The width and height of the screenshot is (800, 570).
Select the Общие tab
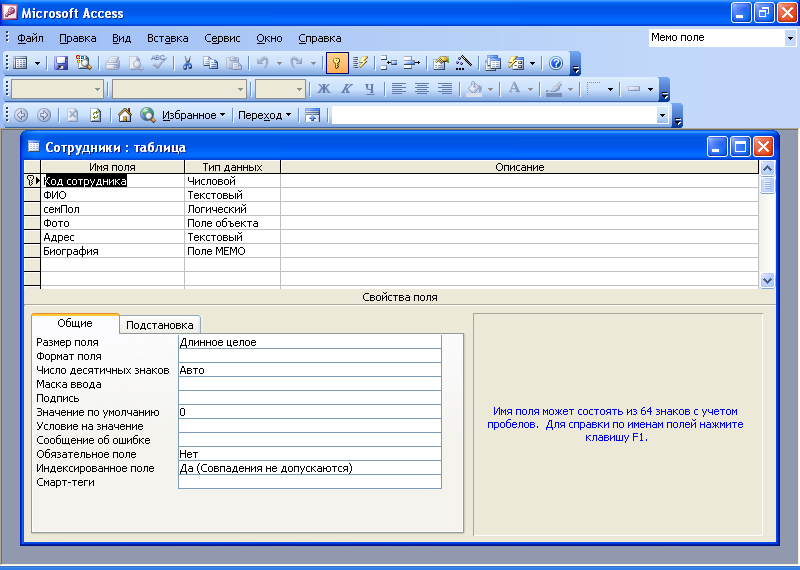pos(75,323)
